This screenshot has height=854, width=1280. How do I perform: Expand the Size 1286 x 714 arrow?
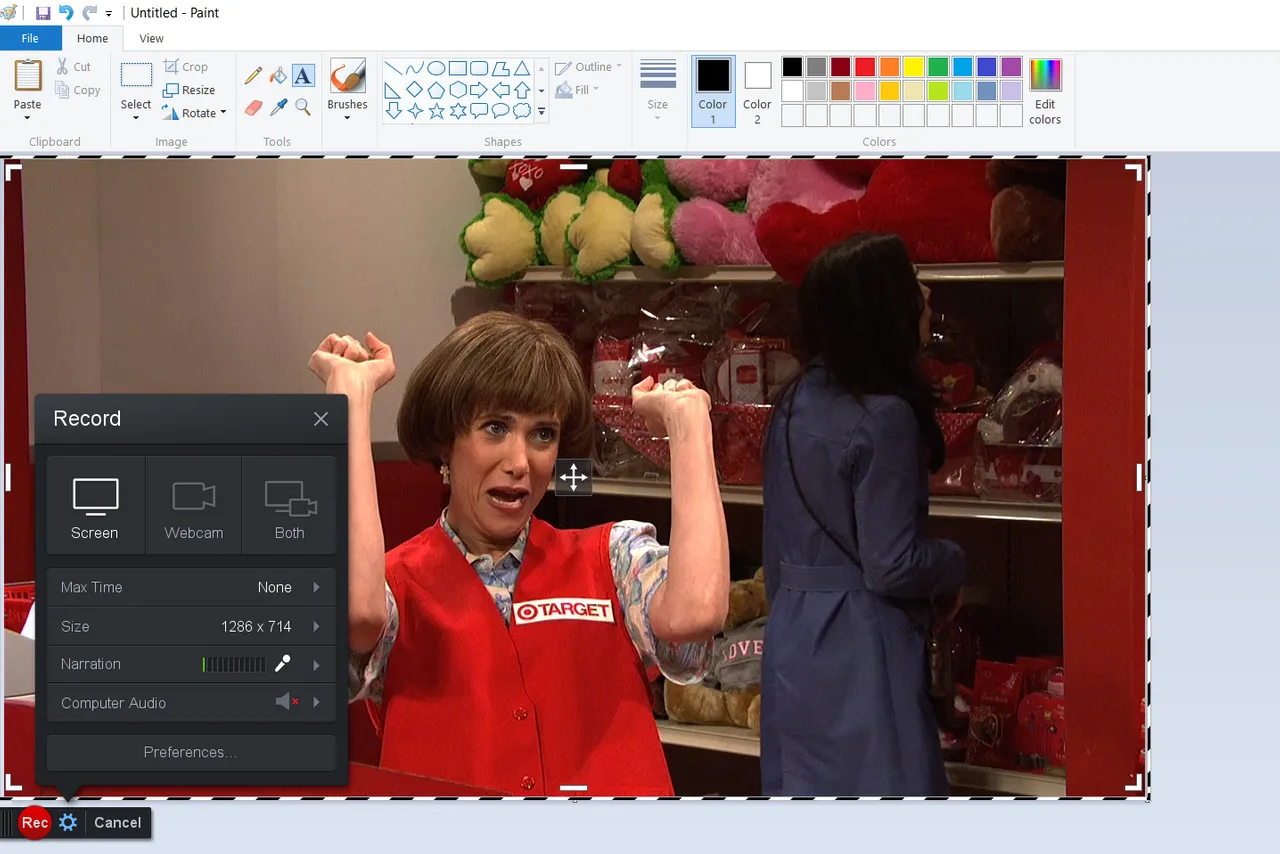316,626
